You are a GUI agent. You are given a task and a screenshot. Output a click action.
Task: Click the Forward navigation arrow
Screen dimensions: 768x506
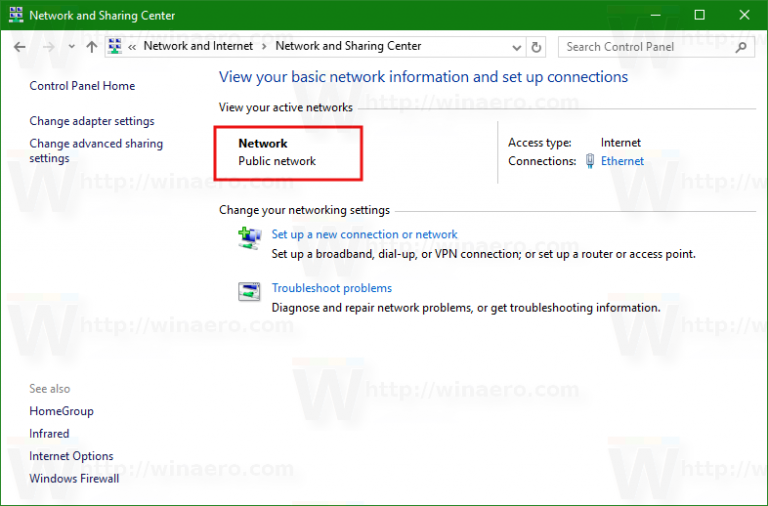coord(48,47)
